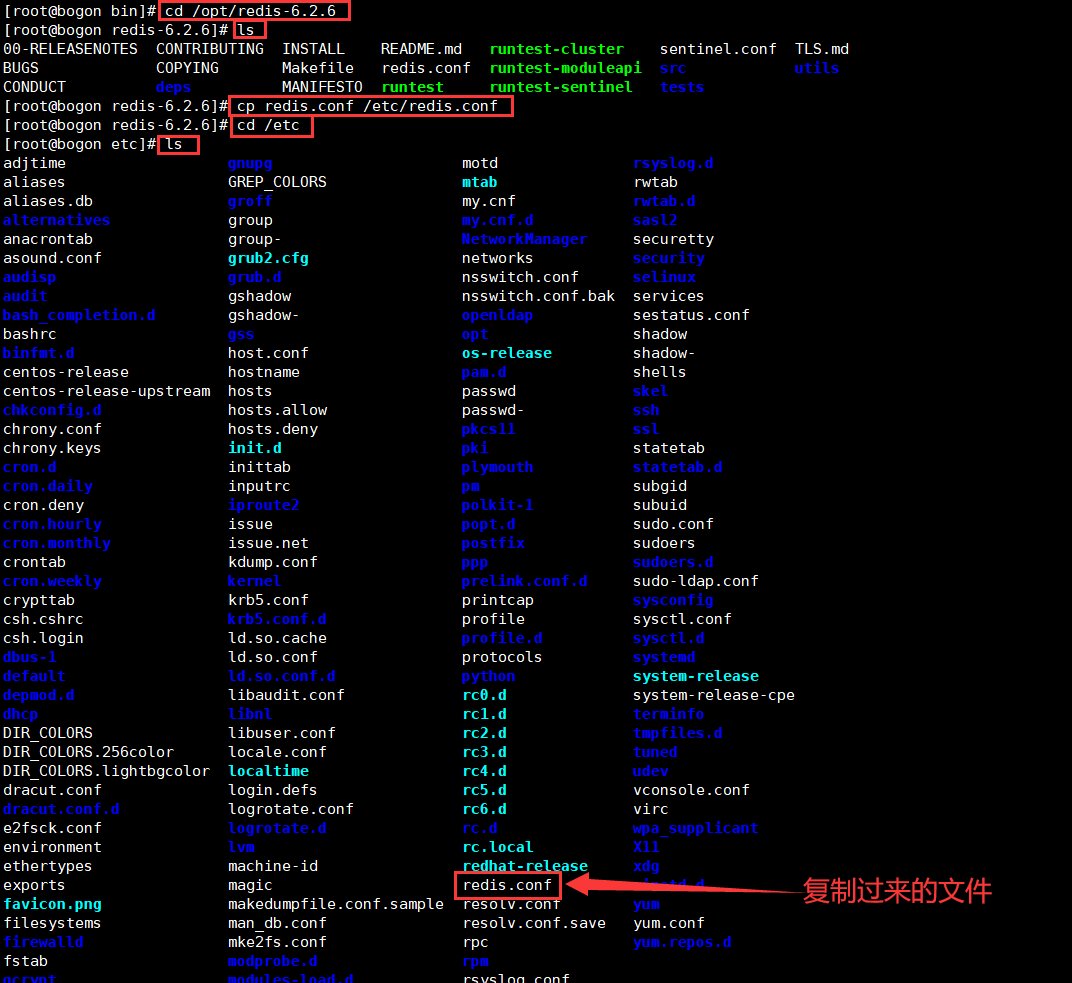Click the 'cd /etc' command text

268,125
